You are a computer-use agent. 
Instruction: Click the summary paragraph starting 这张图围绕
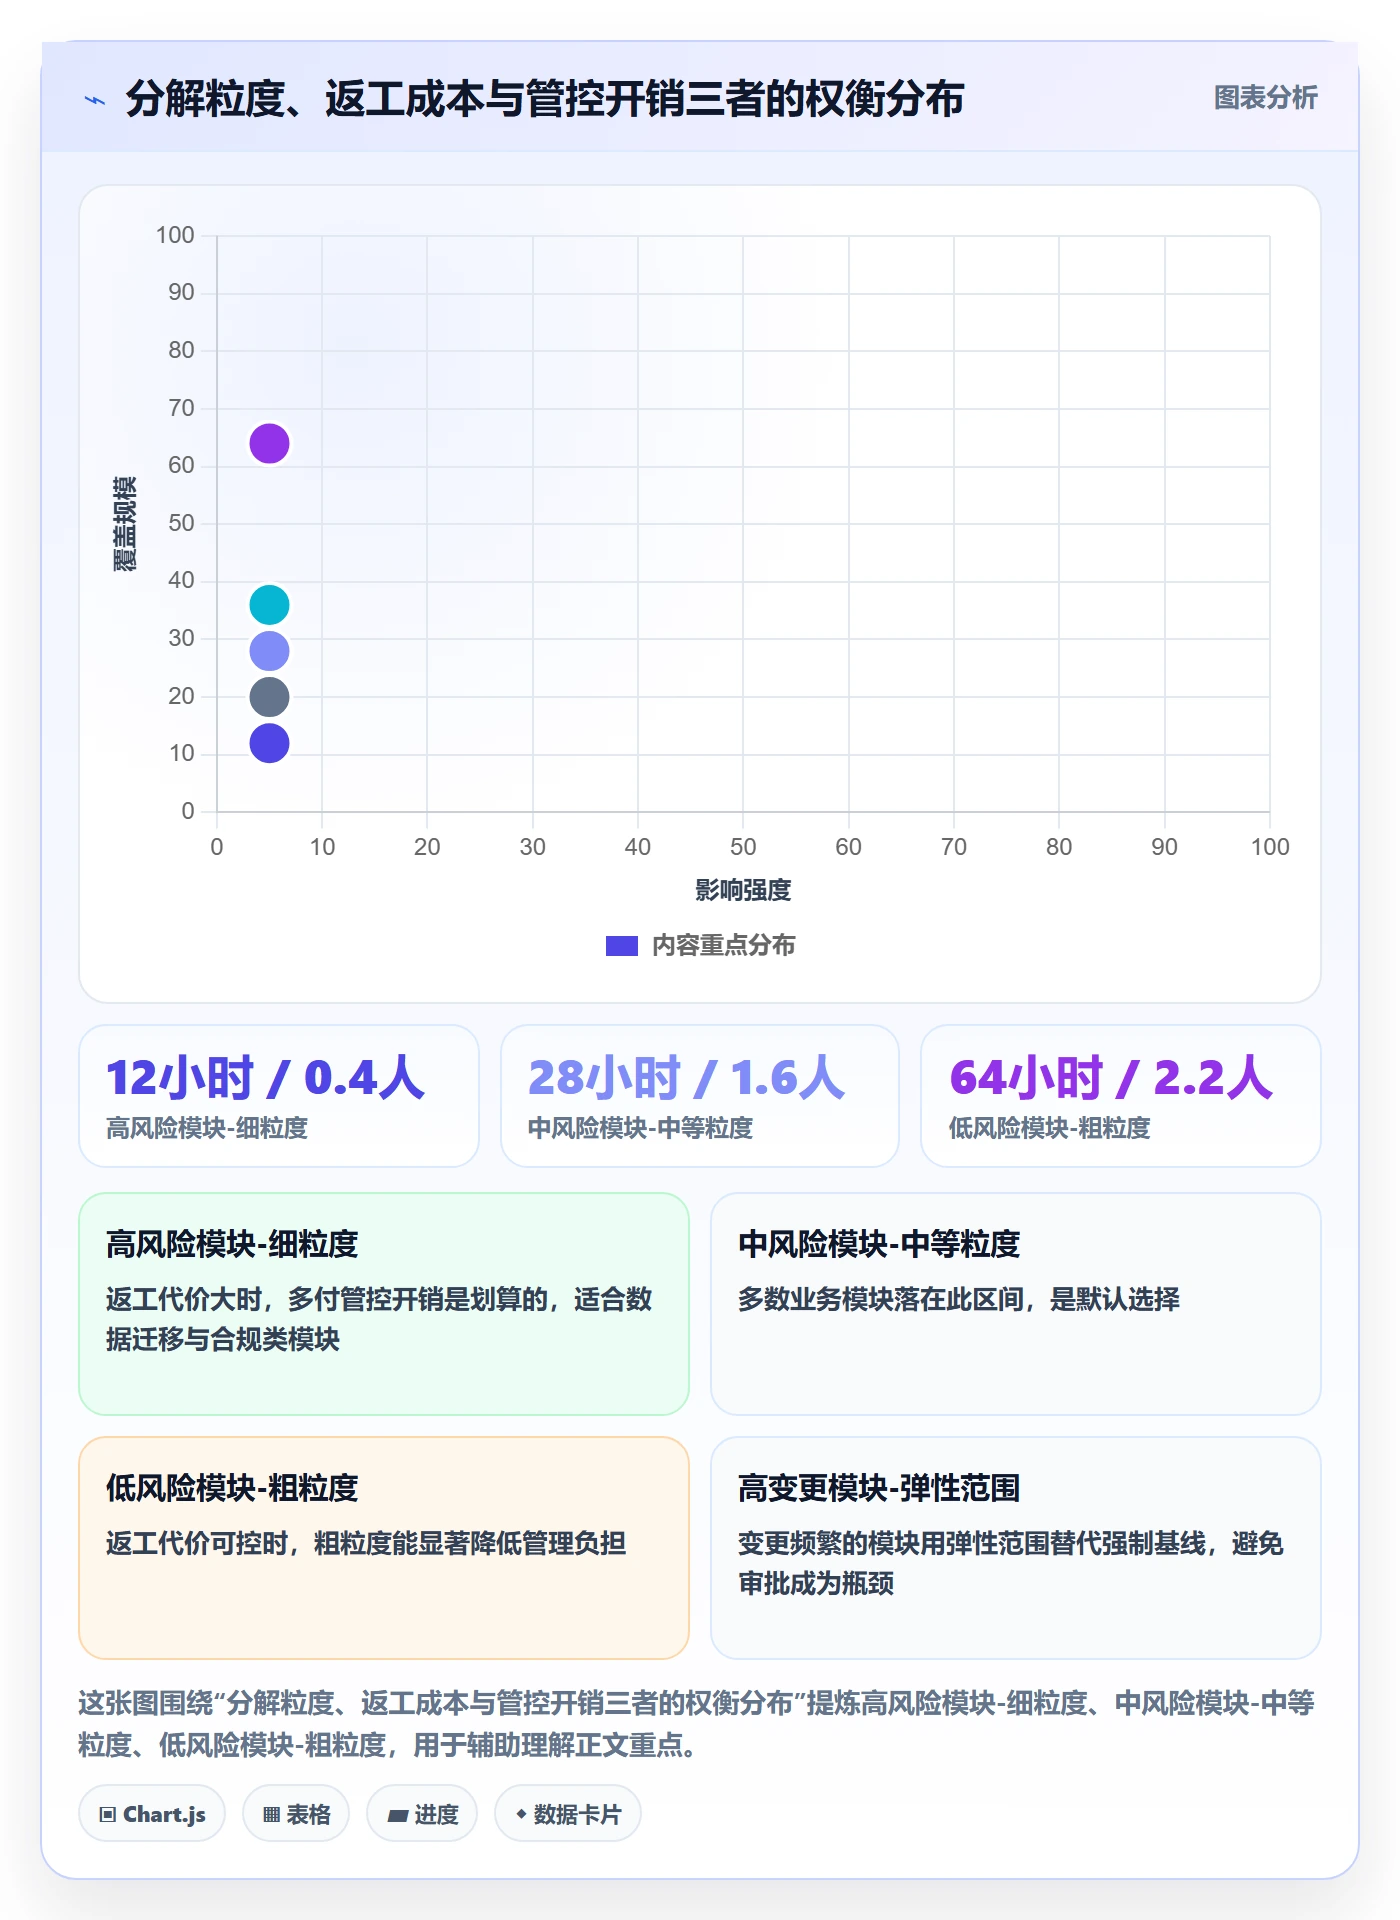(x=697, y=1723)
